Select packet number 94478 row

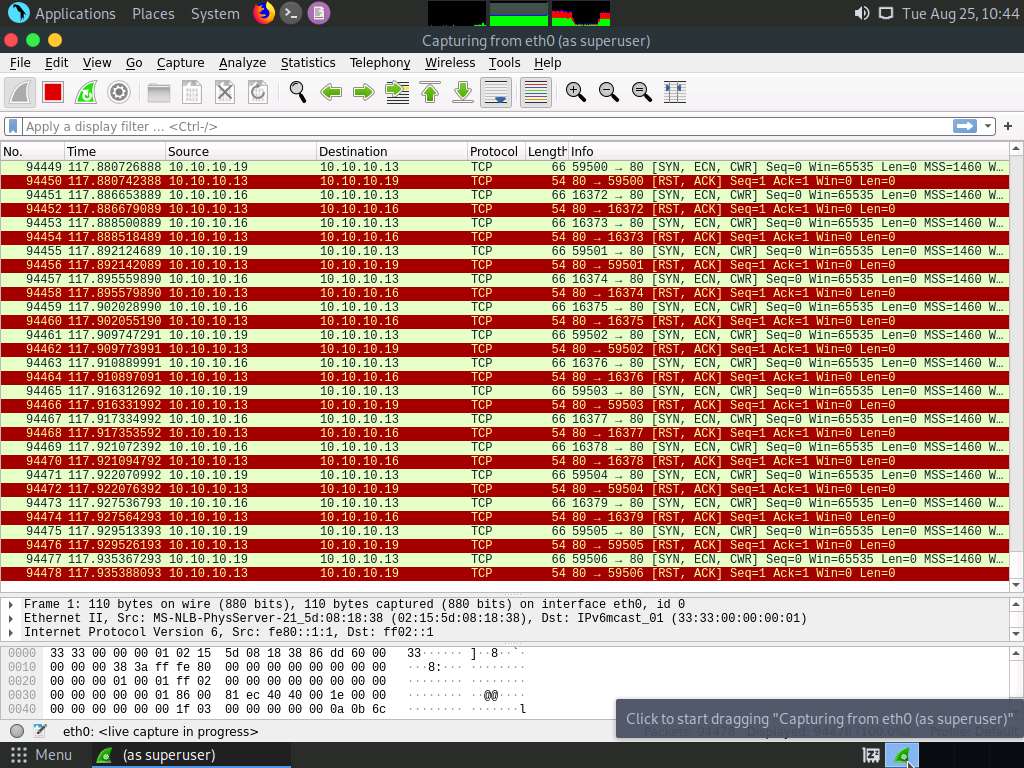click(x=505, y=573)
